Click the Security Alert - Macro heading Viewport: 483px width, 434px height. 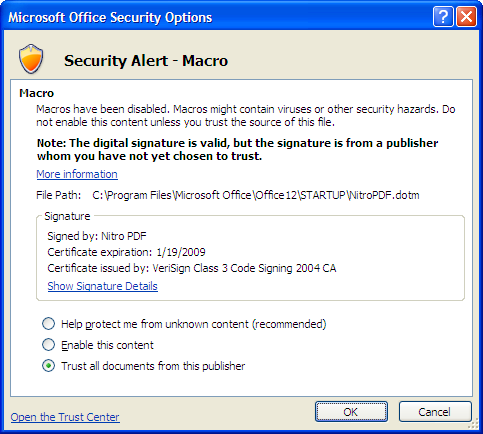(x=146, y=61)
